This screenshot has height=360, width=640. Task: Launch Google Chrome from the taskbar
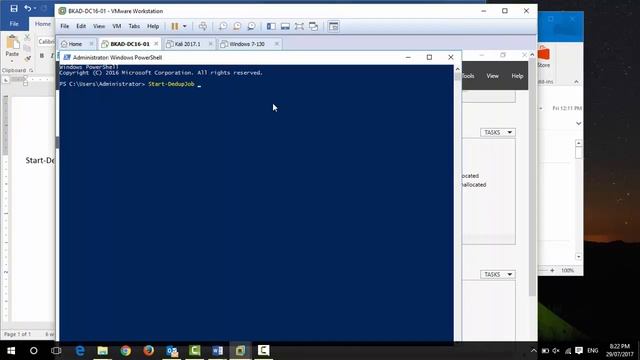[126, 351]
